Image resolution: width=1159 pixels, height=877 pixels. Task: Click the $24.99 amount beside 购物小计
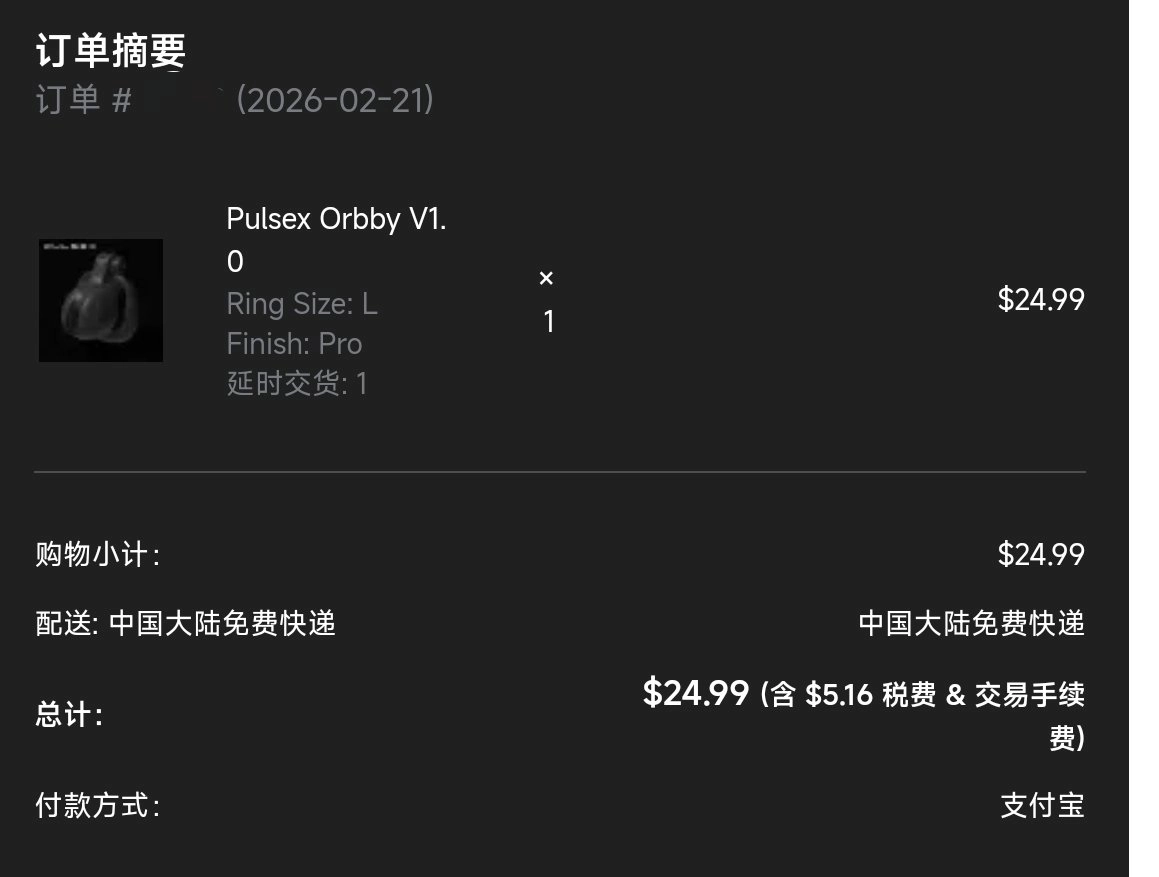(x=1040, y=555)
